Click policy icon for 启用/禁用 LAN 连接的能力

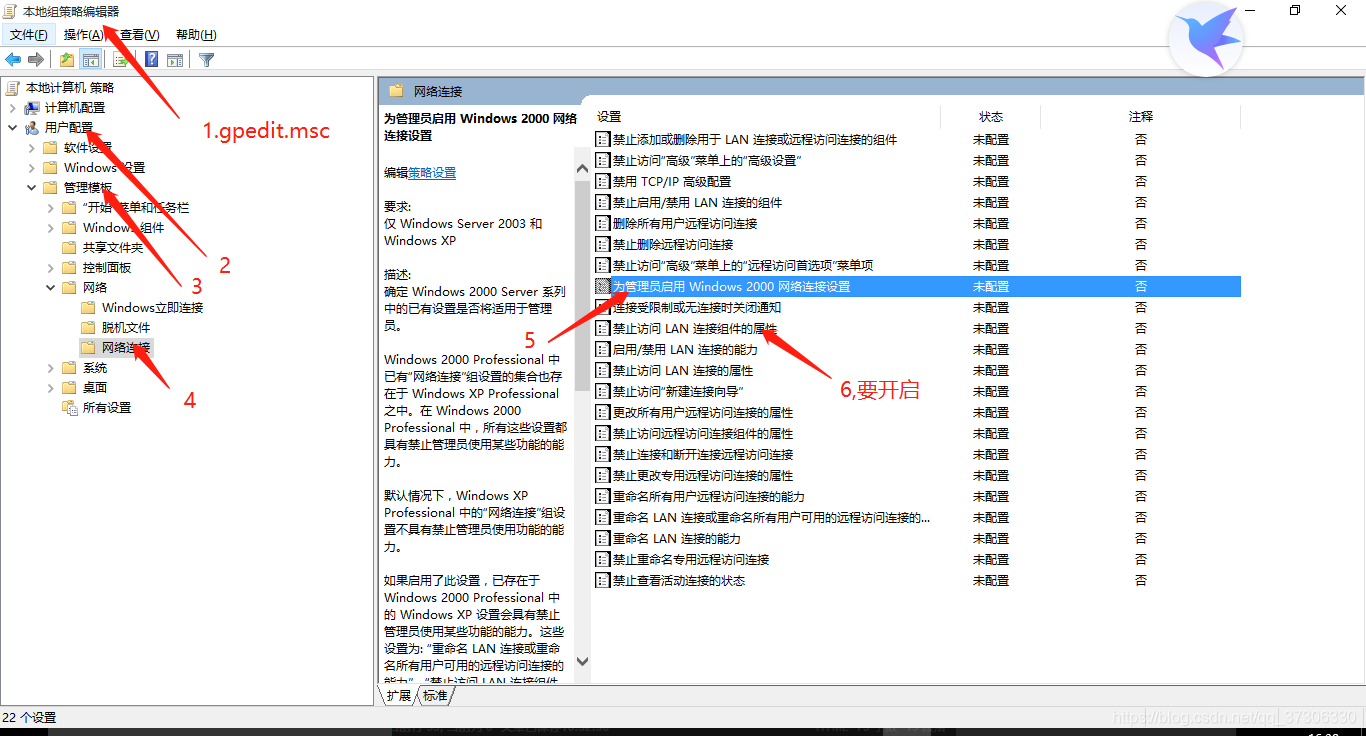click(x=603, y=349)
